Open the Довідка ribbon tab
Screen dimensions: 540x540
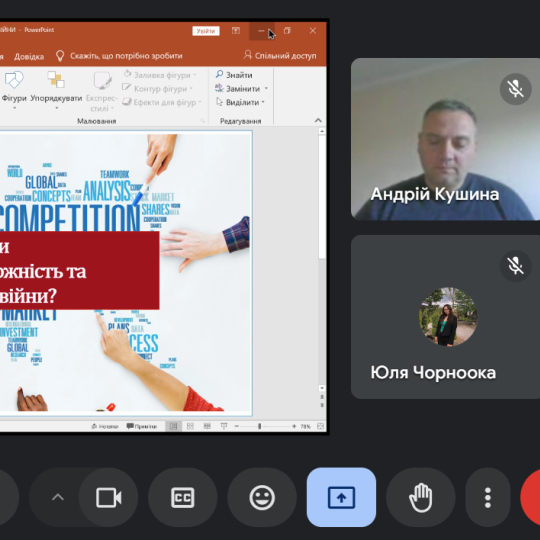click(x=29, y=56)
